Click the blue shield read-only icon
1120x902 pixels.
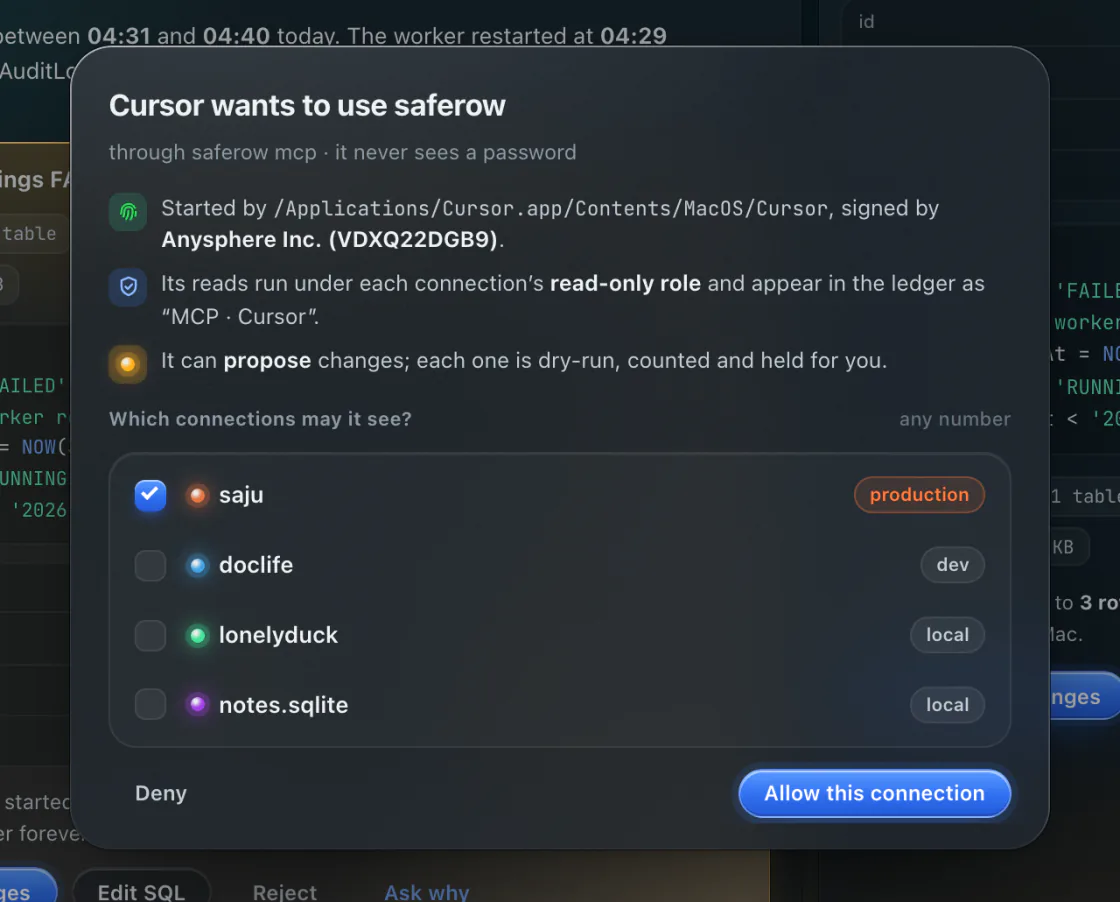[128, 287]
